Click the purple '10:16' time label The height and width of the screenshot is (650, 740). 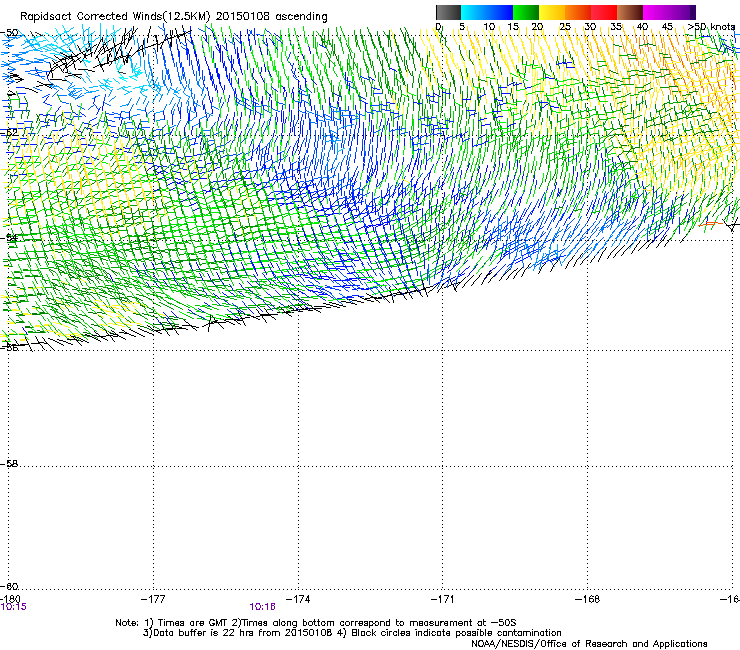(262, 607)
